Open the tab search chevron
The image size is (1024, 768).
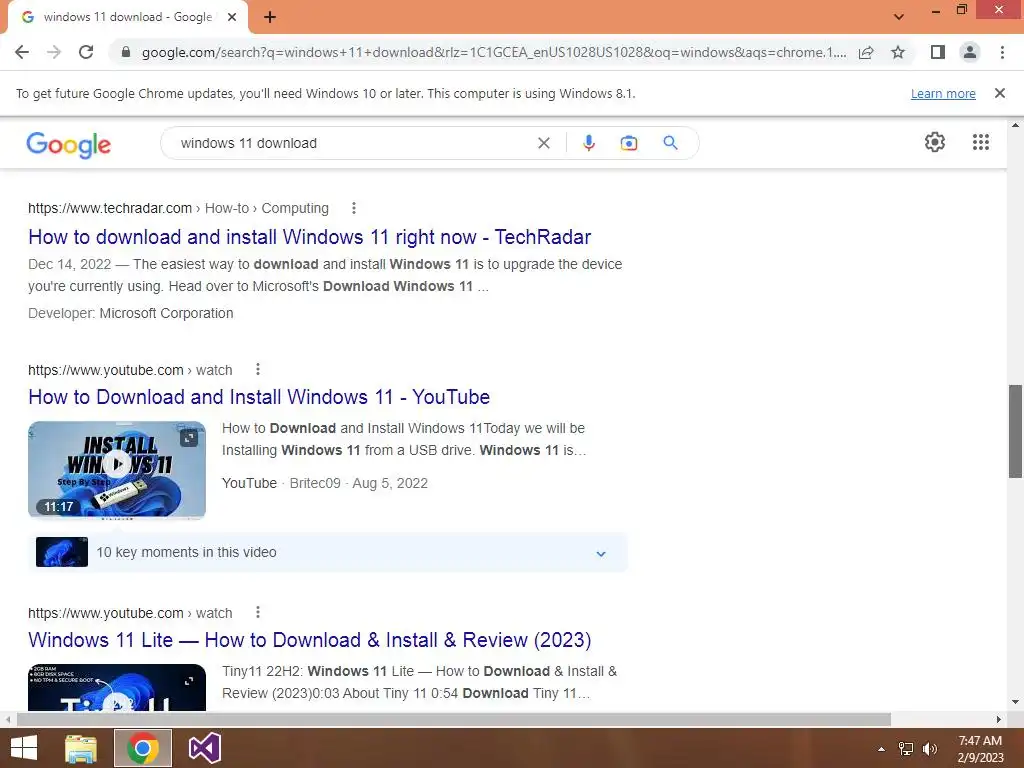pyautogui.click(x=899, y=17)
